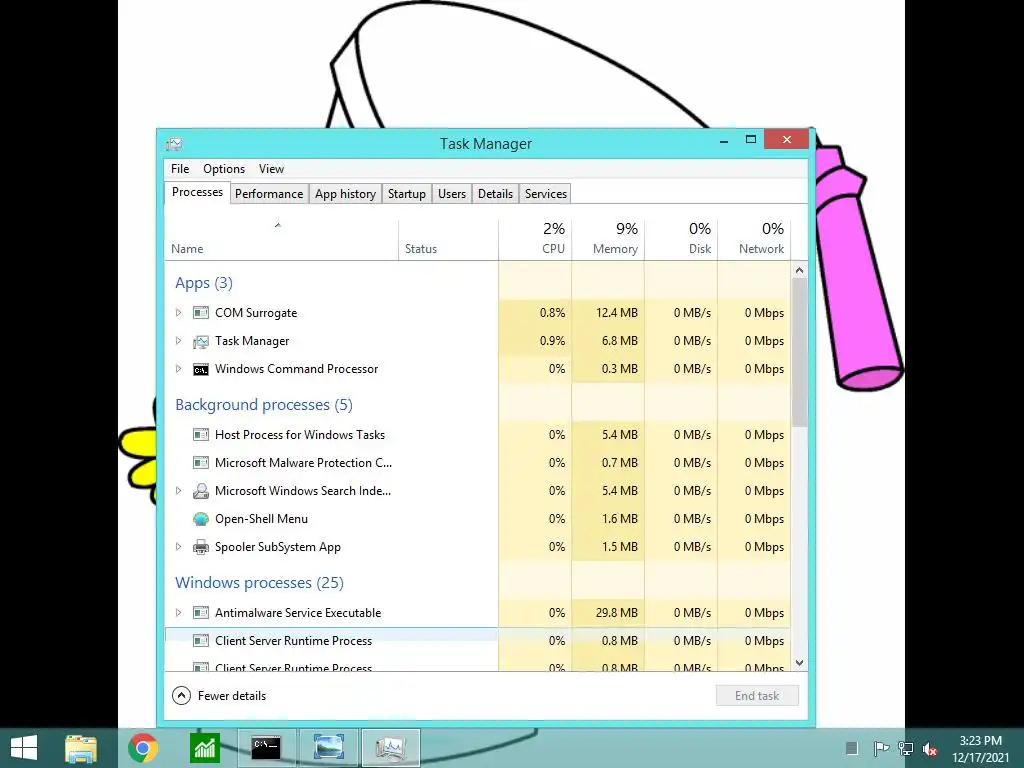Open the File menu
1024x768 pixels.
pyautogui.click(x=180, y=169)
